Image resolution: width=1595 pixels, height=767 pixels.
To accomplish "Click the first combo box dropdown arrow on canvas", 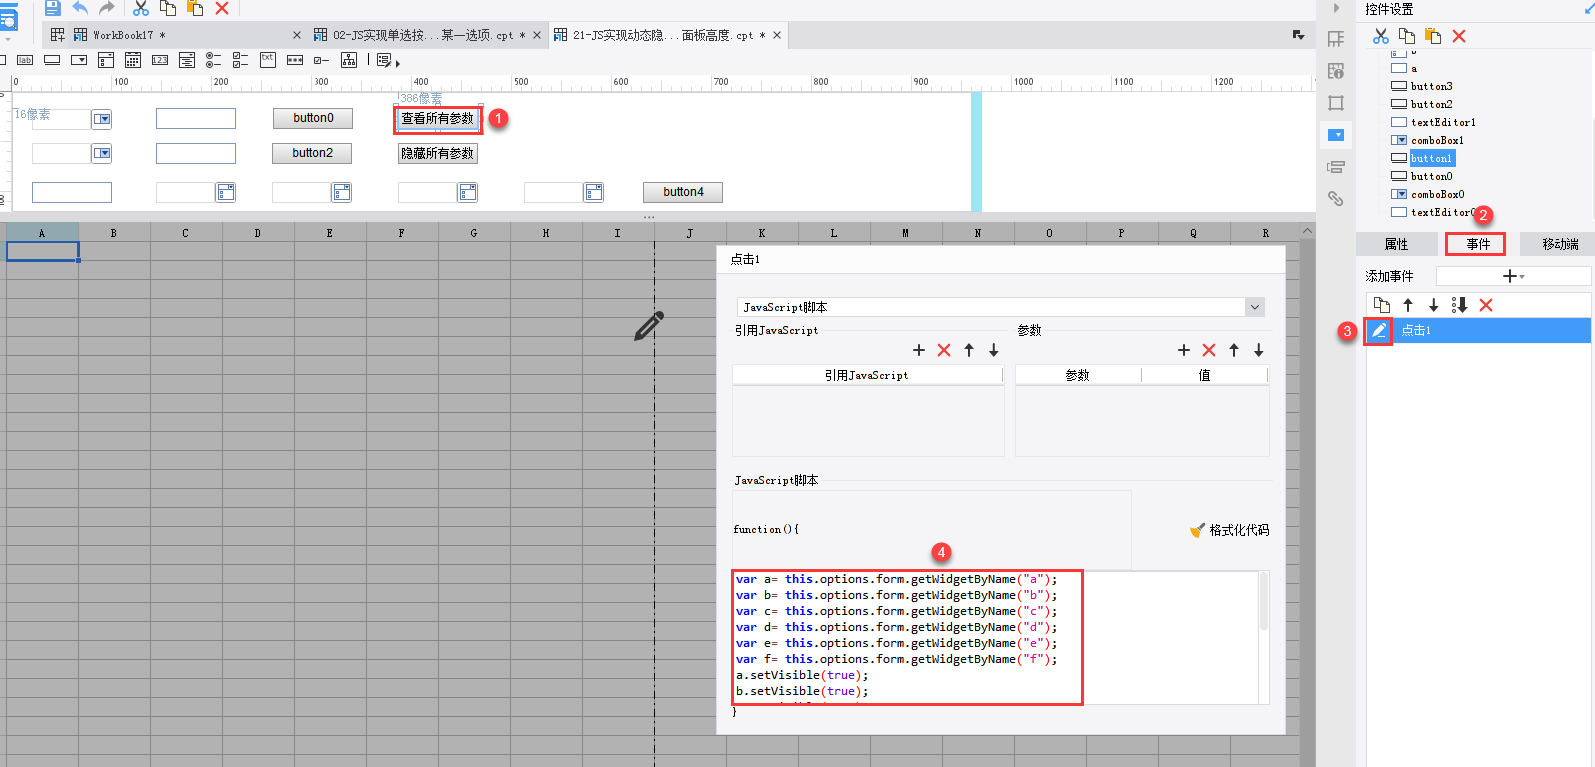I will [x=102, y=120].
